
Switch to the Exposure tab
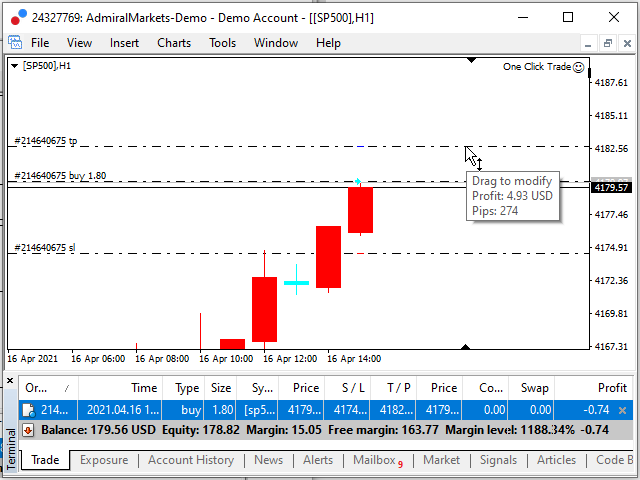104,460
